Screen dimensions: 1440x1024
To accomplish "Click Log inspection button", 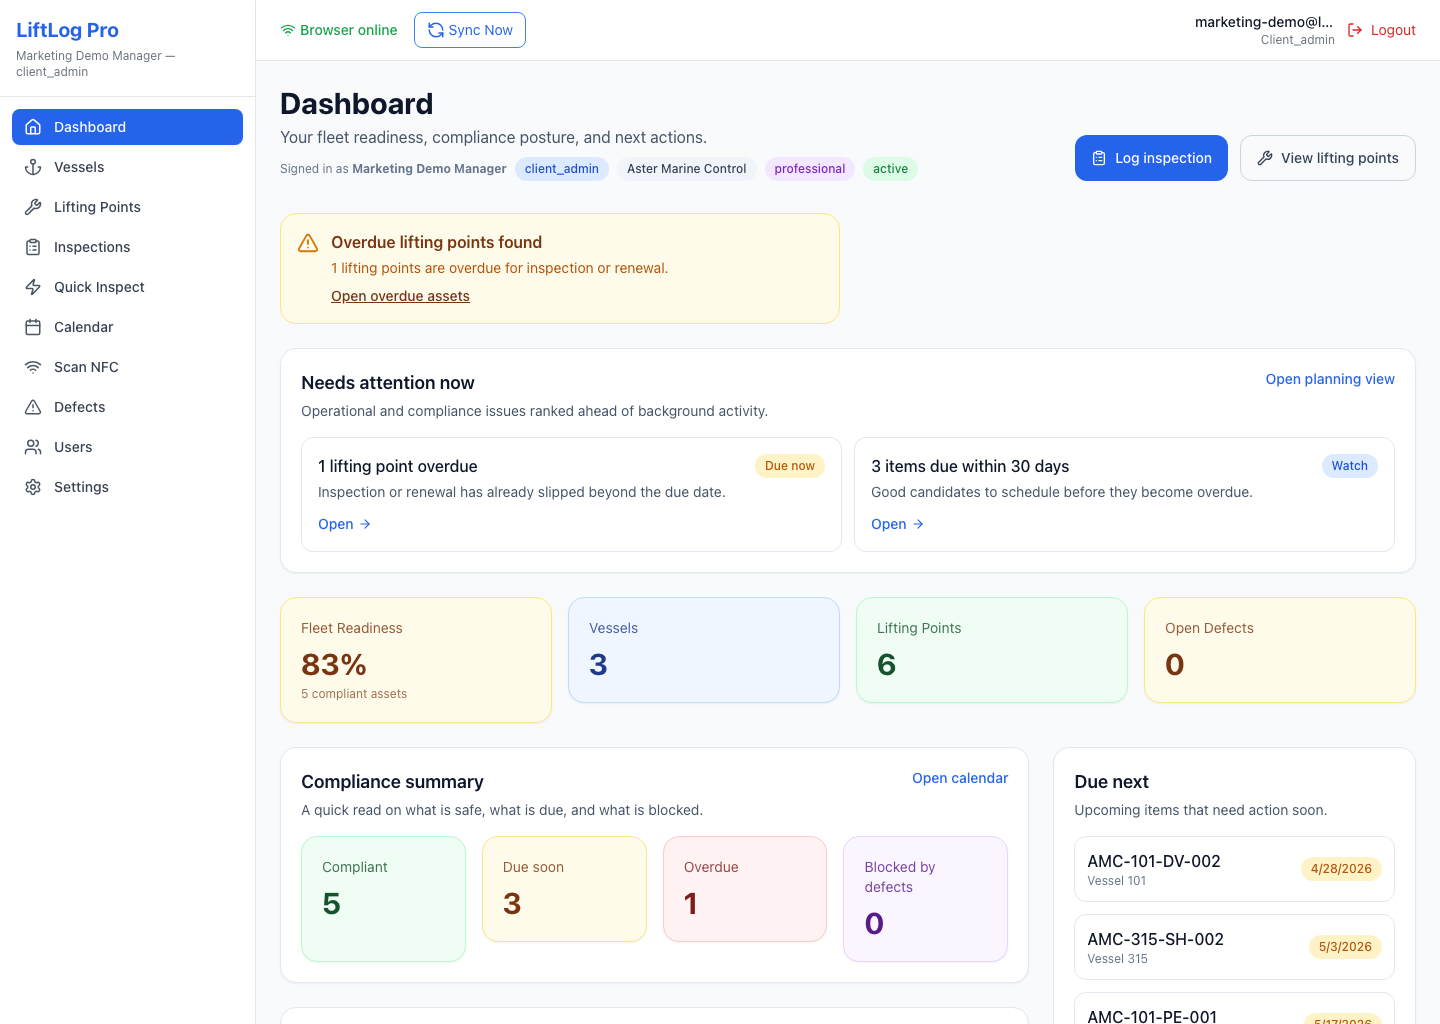I will click(x=1151, y=158).
